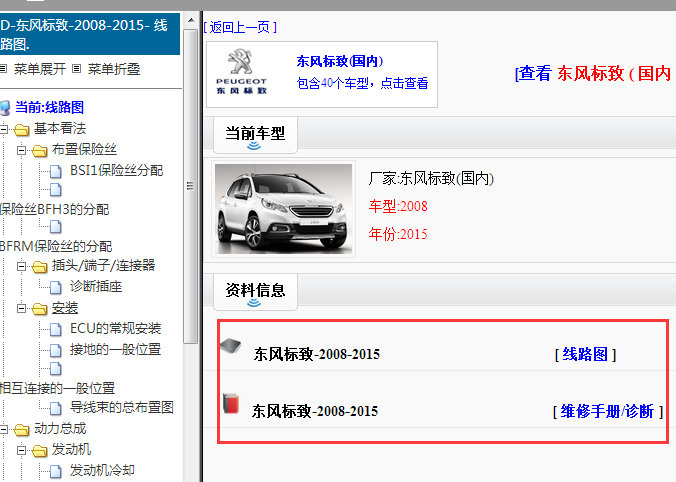Click the page icon beside 发动机冷却

point(56,471)
